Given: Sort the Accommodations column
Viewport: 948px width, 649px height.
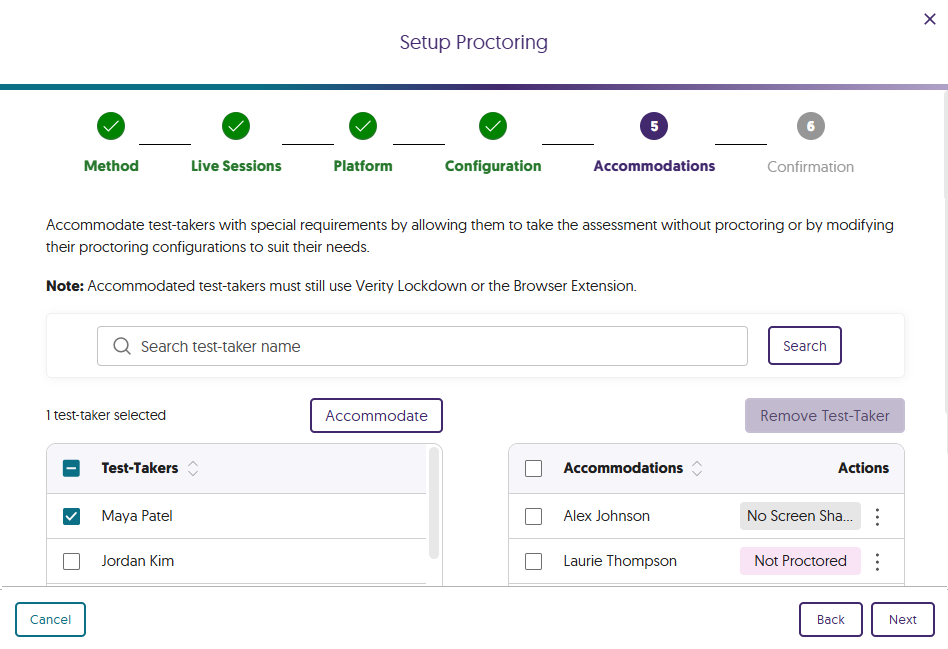Looking at the screenshot, I should [697, 468].
